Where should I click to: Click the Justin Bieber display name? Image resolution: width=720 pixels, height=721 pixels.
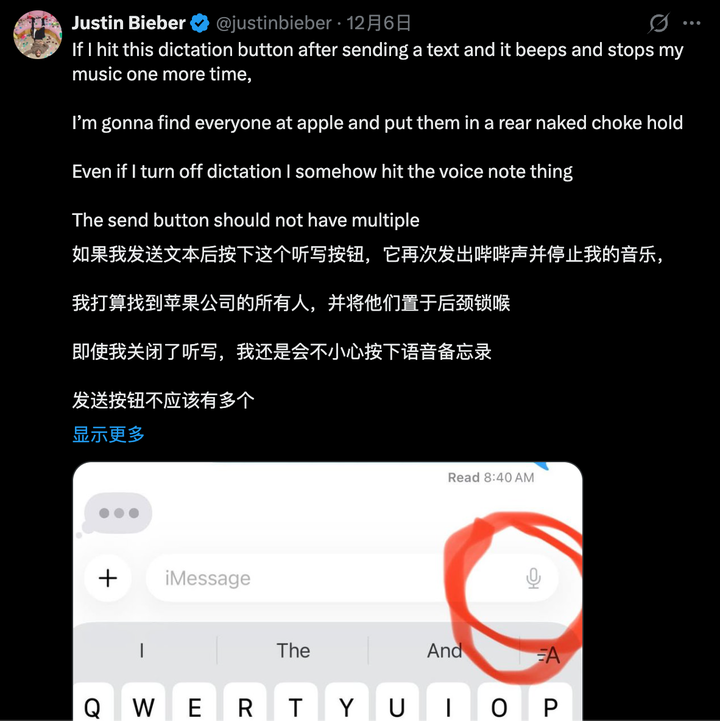pyautogui.click(x=129, y=23)
